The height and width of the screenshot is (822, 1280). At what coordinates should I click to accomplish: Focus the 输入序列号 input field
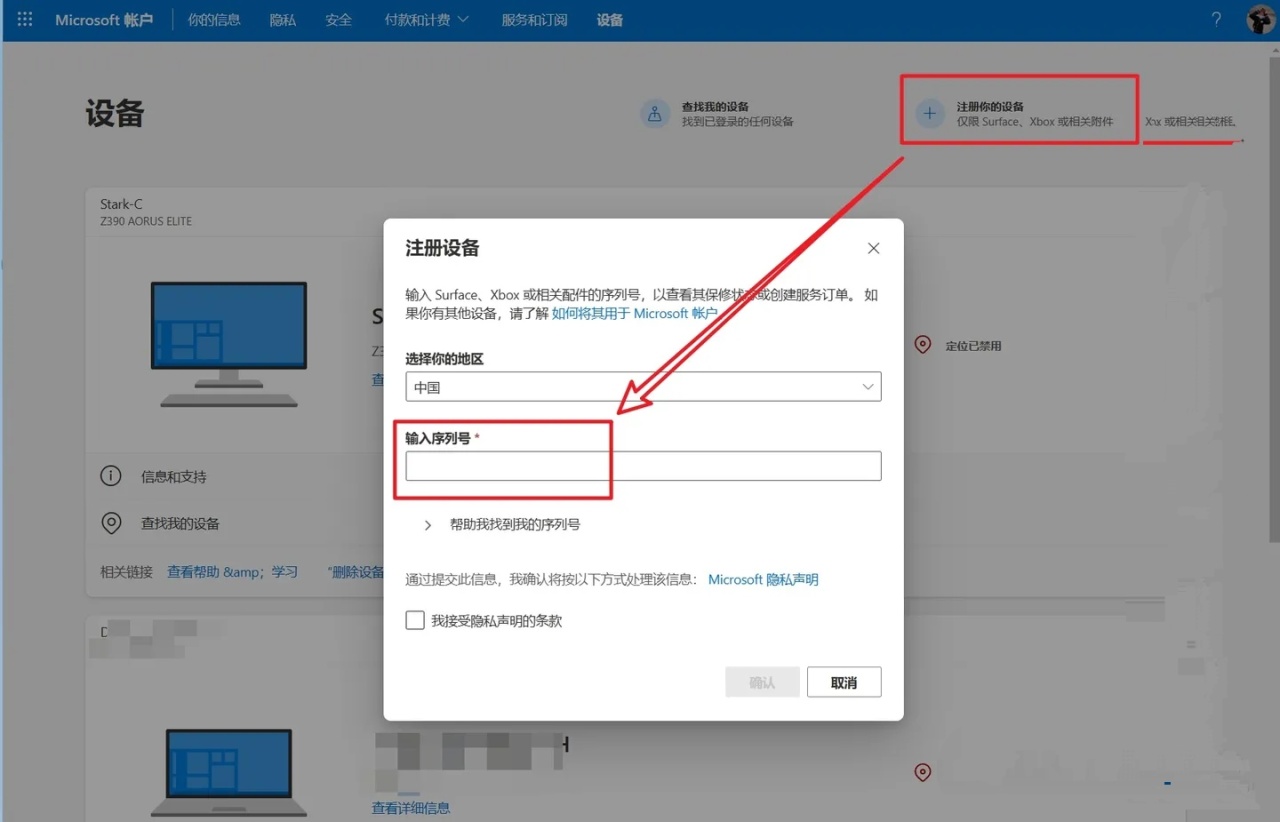coord(643,466)
